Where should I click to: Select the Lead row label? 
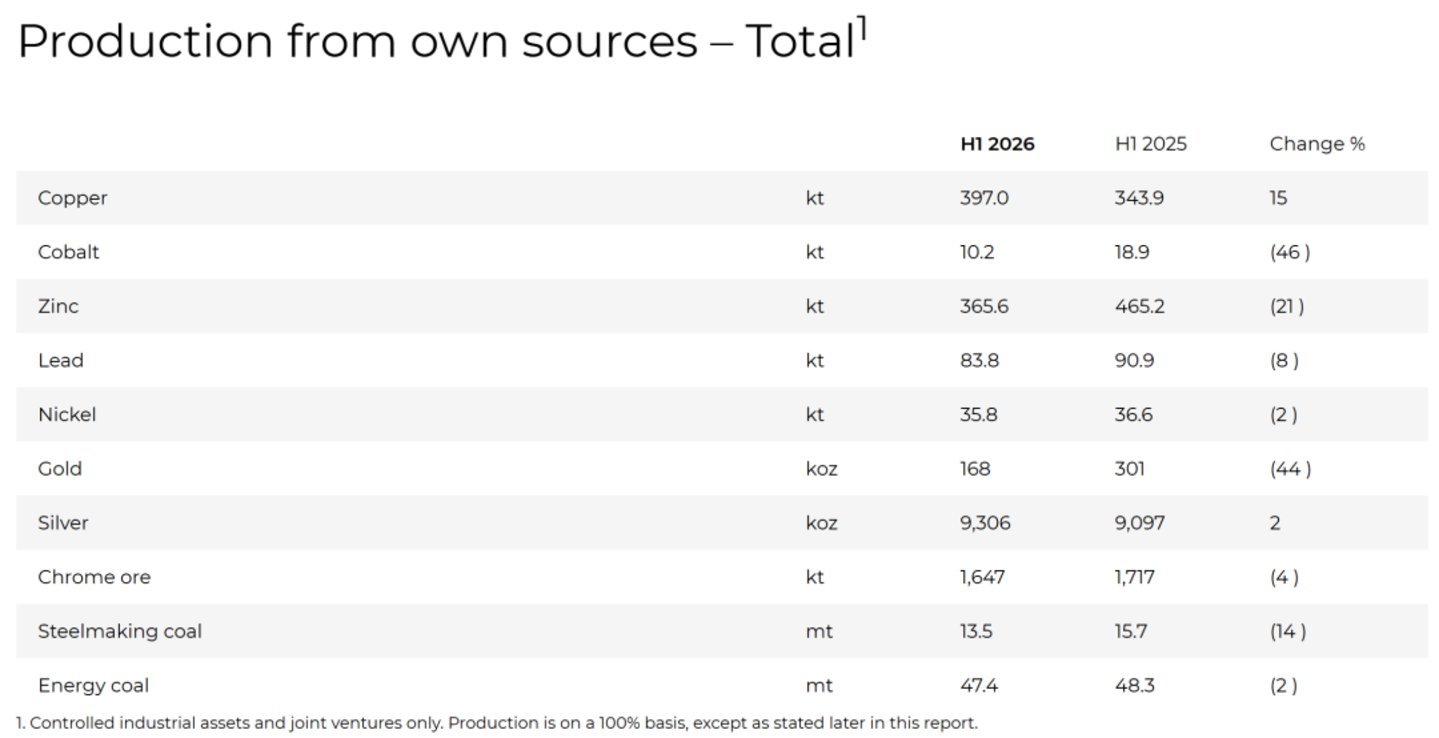point(60,360)
